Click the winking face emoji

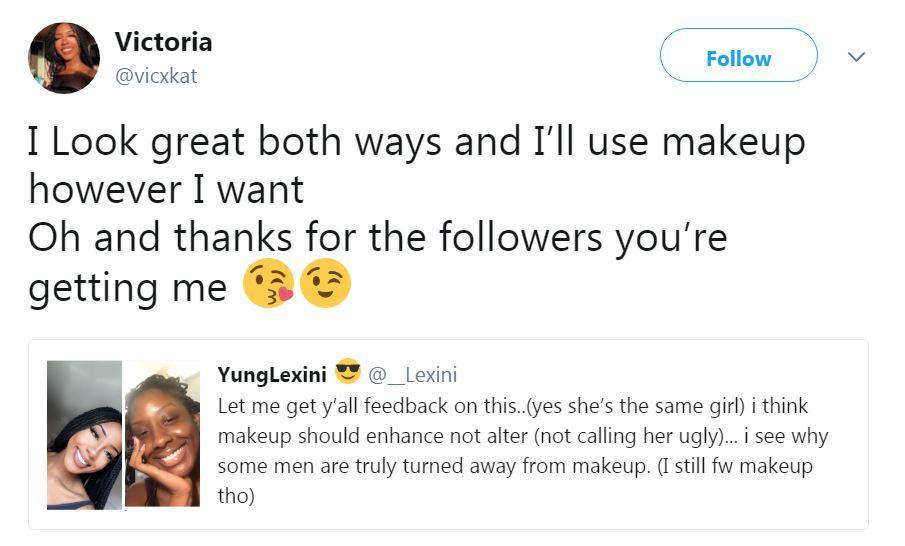pyautogui.click(x=325, y=286)
